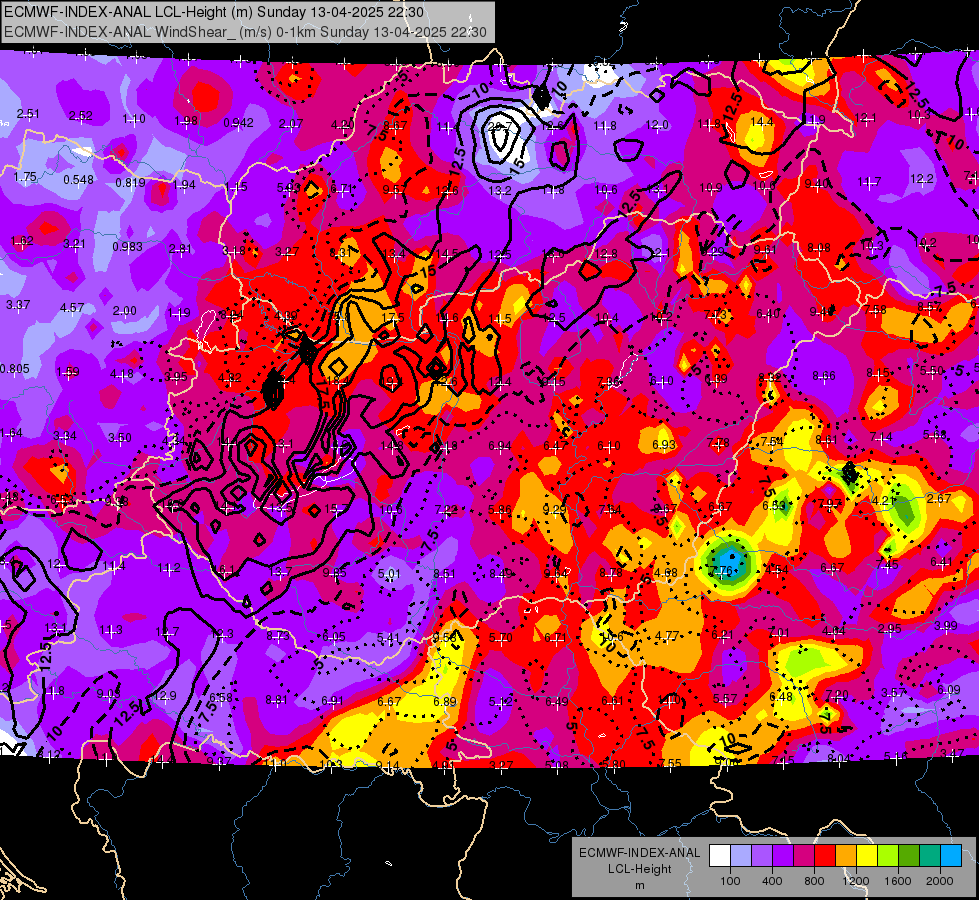Click the wind shear value 0.805
The height and width of the screenshot is (900, 979).
tap(14, 368)
